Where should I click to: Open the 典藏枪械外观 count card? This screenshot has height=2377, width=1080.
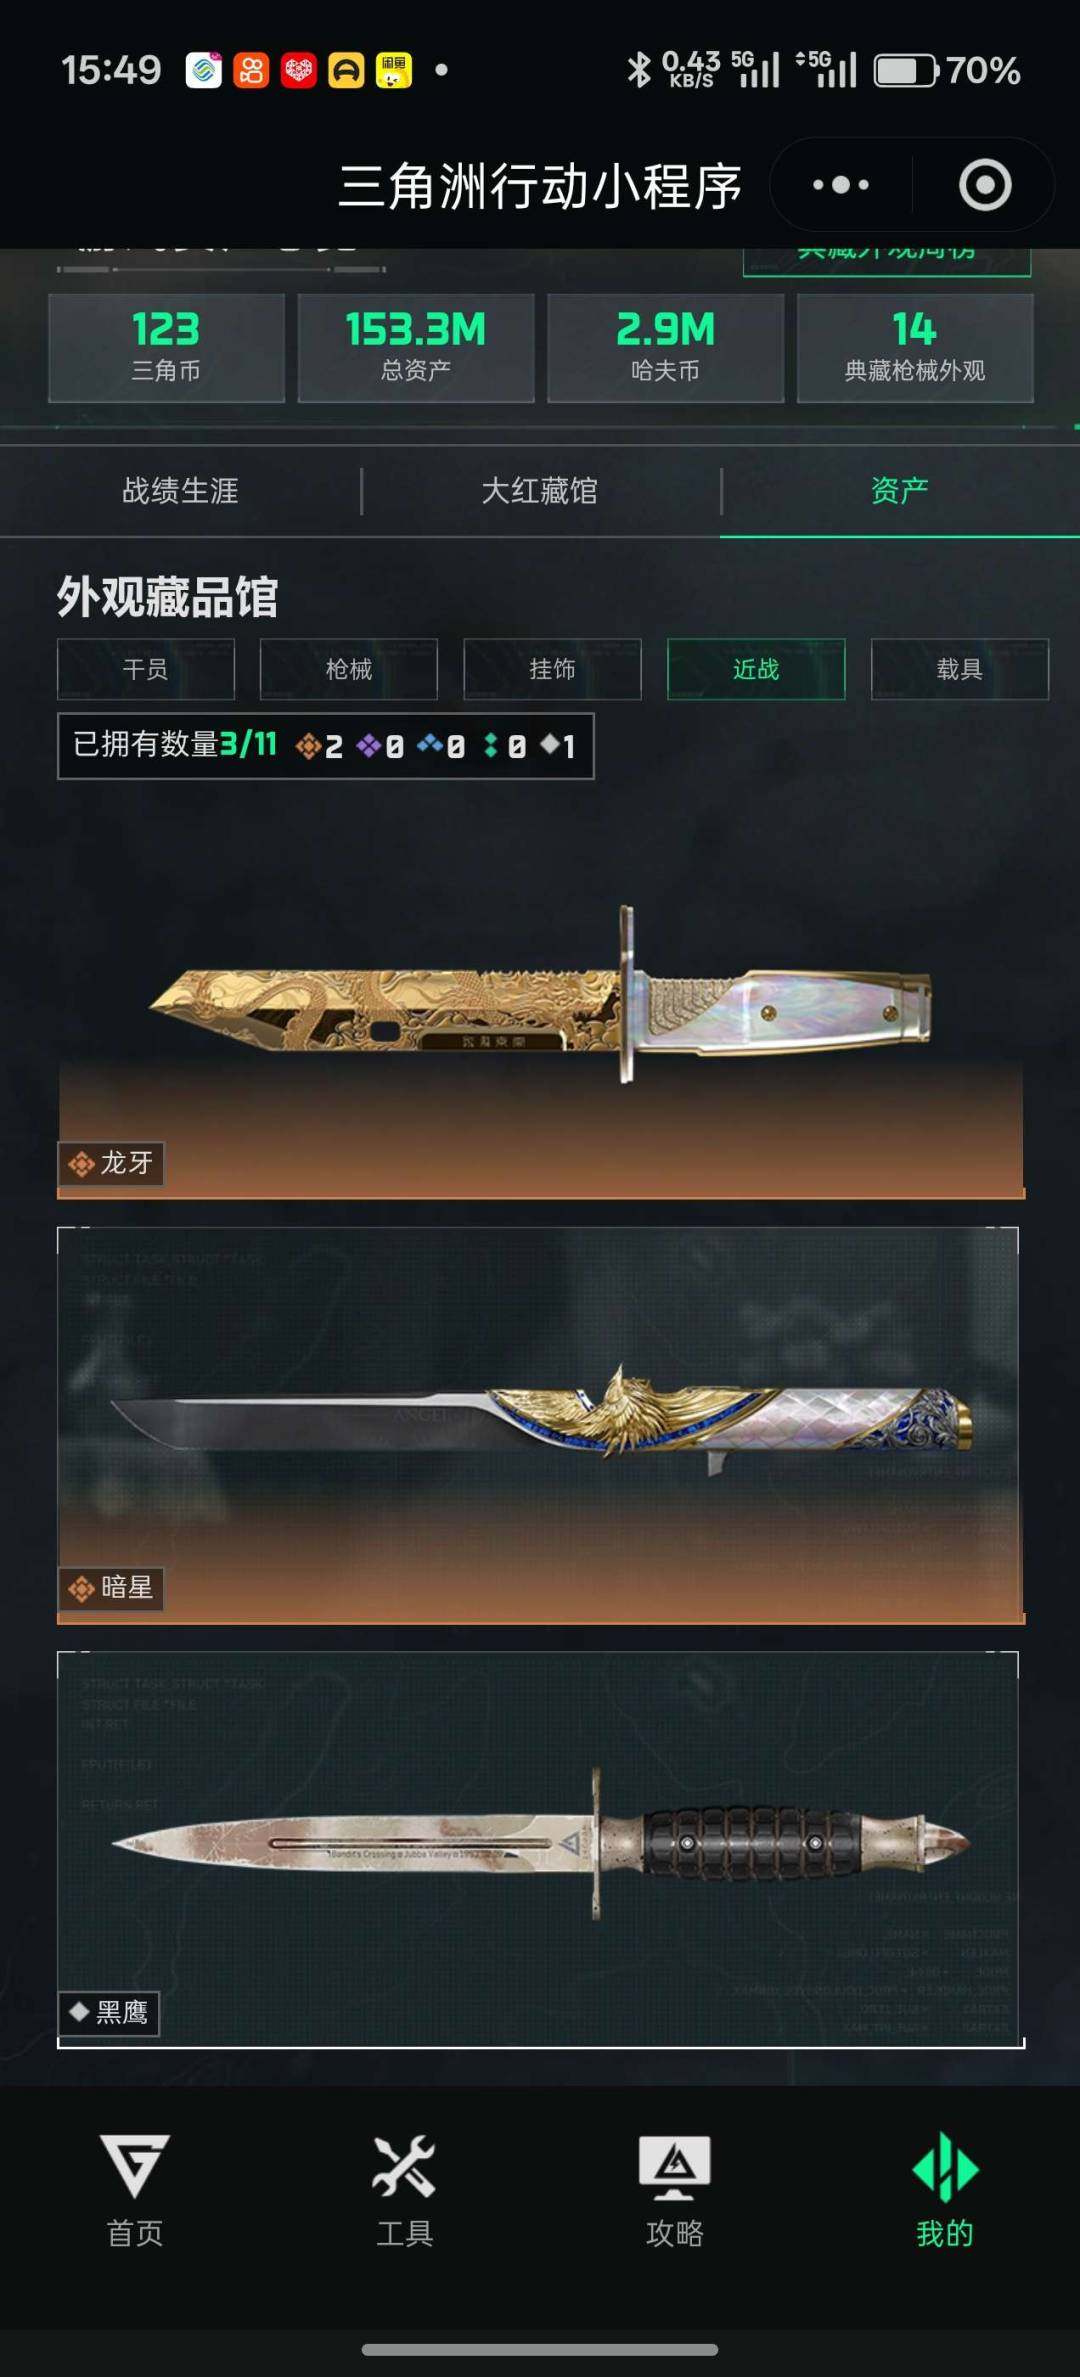(915, 348)
